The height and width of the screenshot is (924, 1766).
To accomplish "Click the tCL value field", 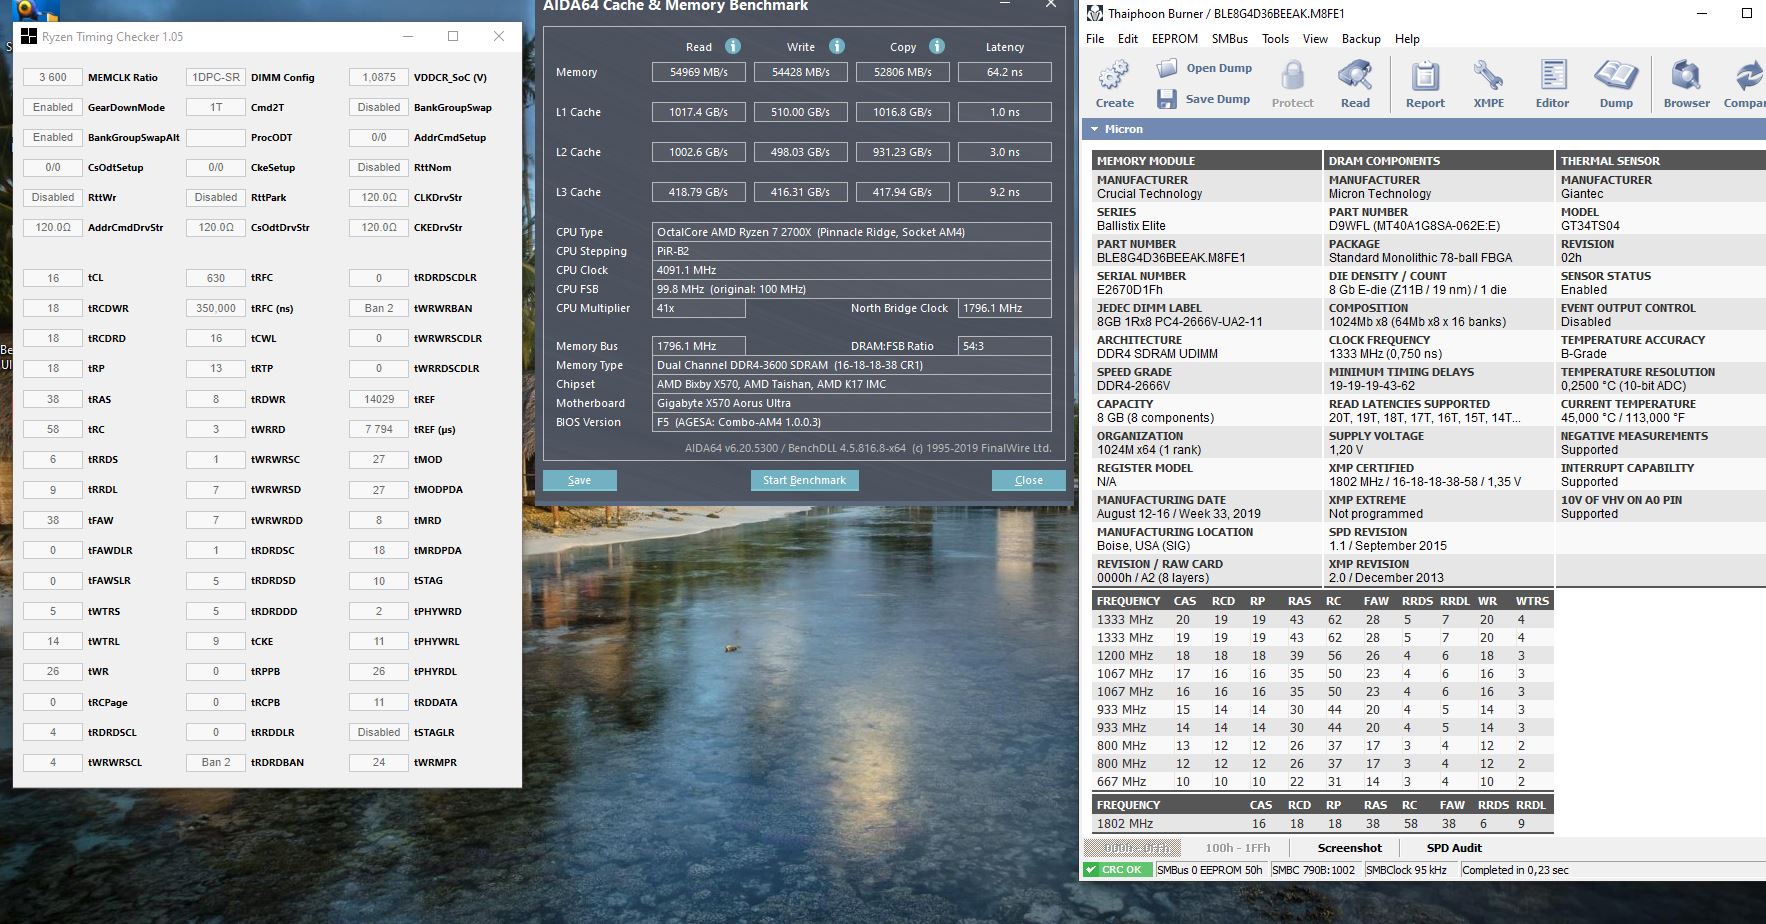I will (53, 278).
